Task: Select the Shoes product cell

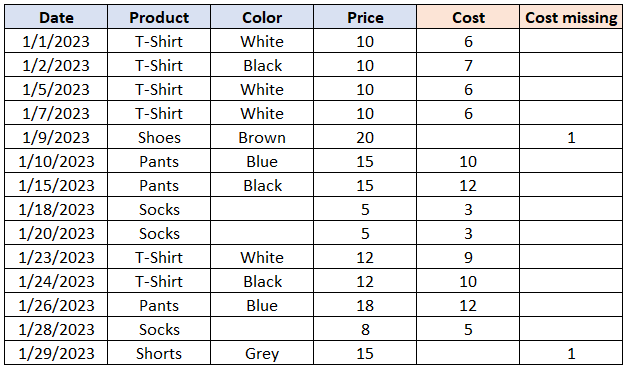Action: (159, 137)
